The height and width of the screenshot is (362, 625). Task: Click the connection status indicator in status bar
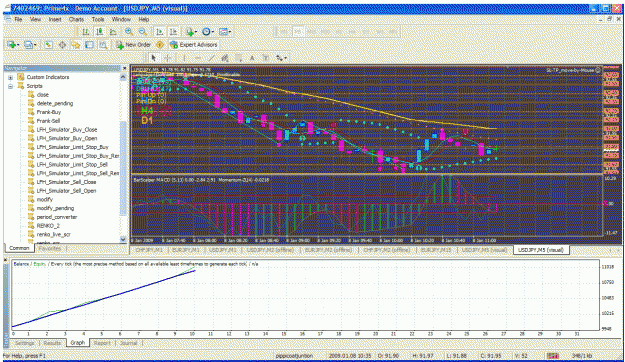click(x=552, y=356)
